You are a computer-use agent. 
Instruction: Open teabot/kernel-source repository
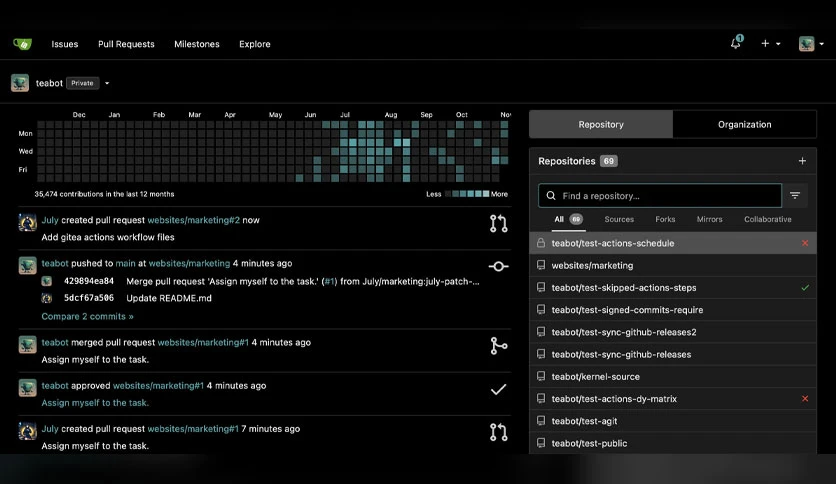(596, 377)
